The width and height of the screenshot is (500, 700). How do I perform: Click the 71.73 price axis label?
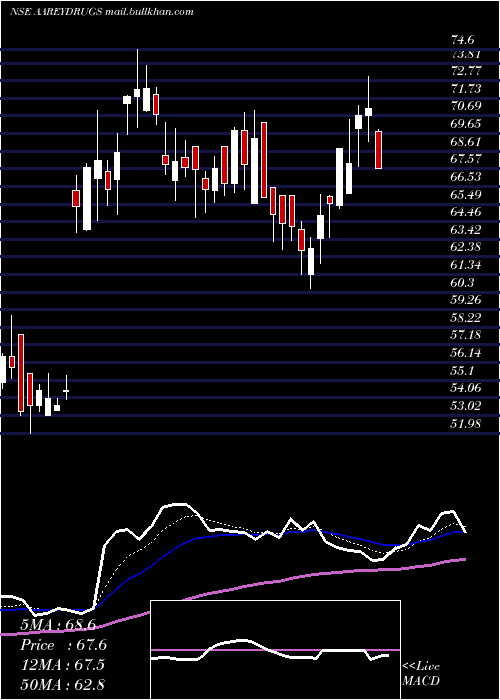(x=467, y=89)
